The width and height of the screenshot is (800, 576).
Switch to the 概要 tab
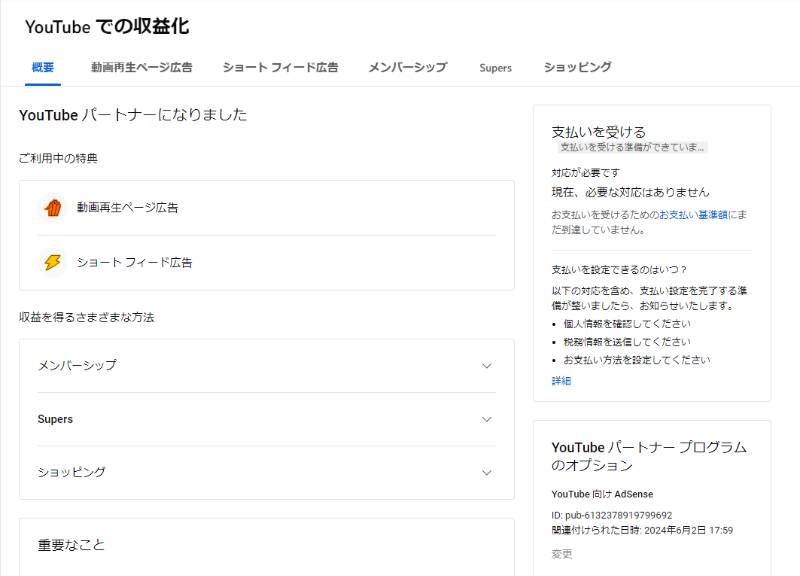click(43, 67)
